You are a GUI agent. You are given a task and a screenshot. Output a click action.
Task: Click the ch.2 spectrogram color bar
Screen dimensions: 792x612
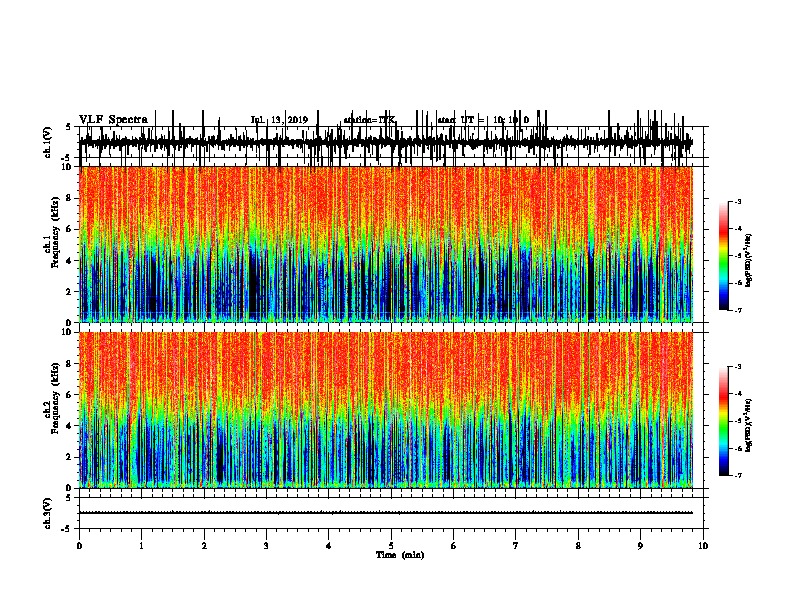pyautogui.click(x=723, y=421)
